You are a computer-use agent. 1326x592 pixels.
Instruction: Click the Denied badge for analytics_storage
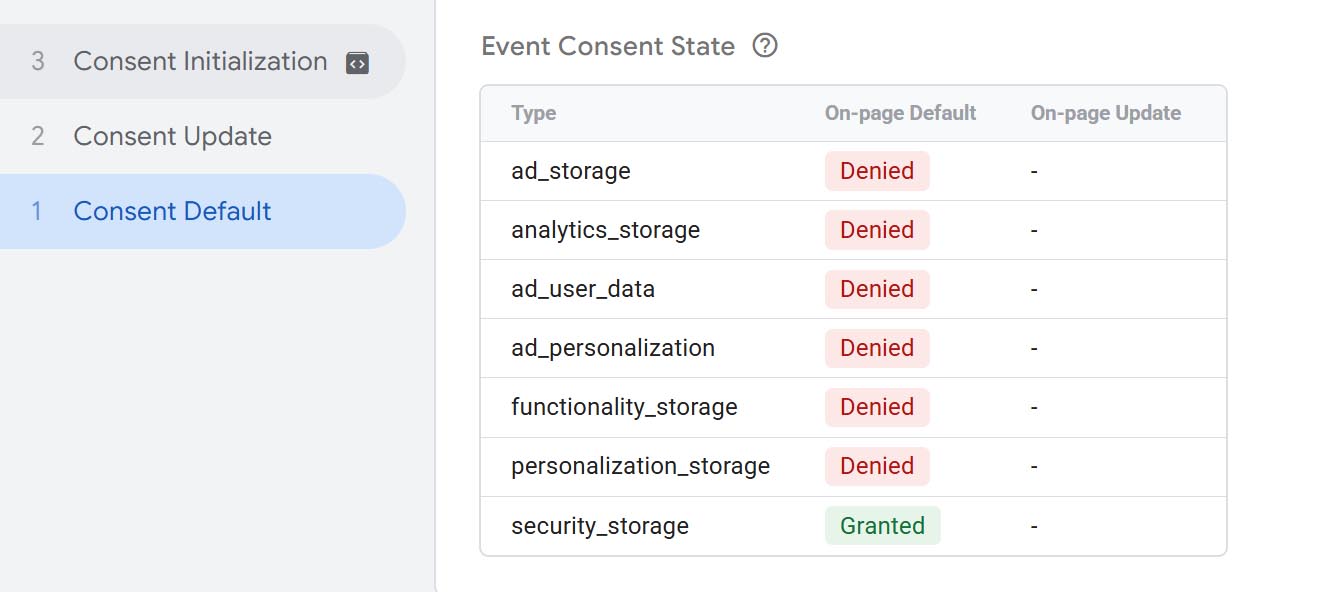[877, 230]
